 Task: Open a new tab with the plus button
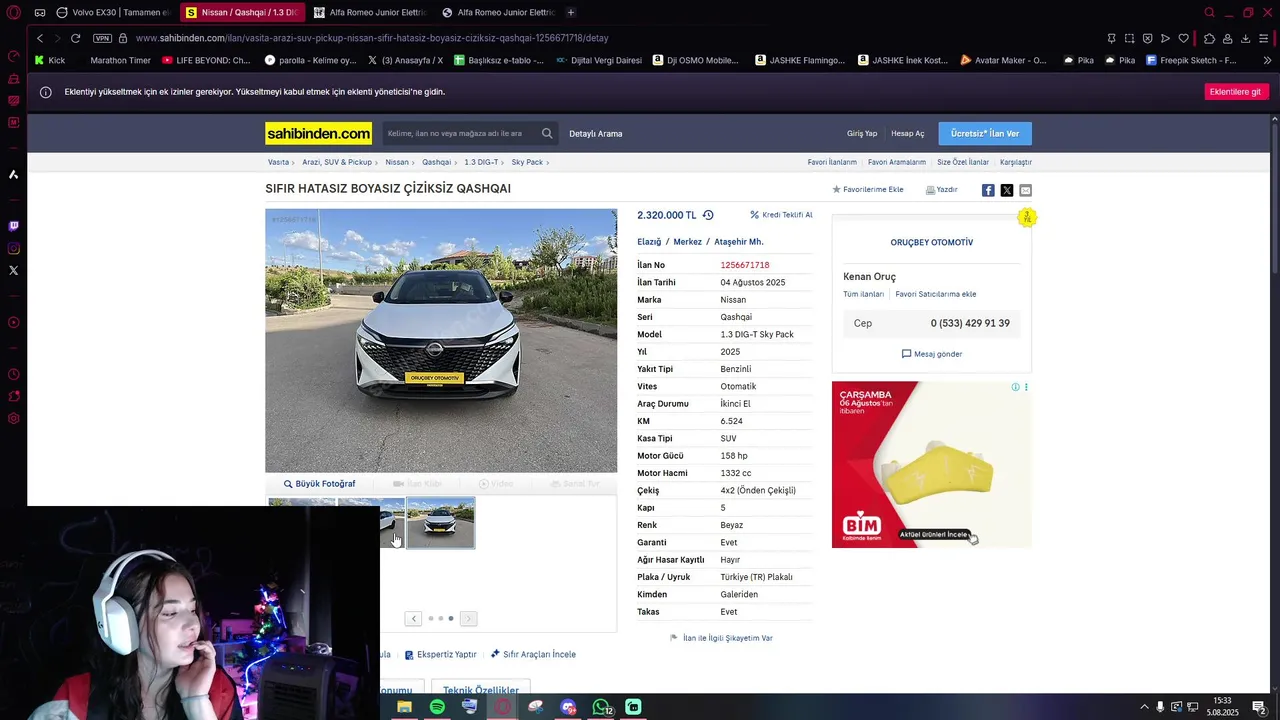pyautogui.click(x=571, y=12)
